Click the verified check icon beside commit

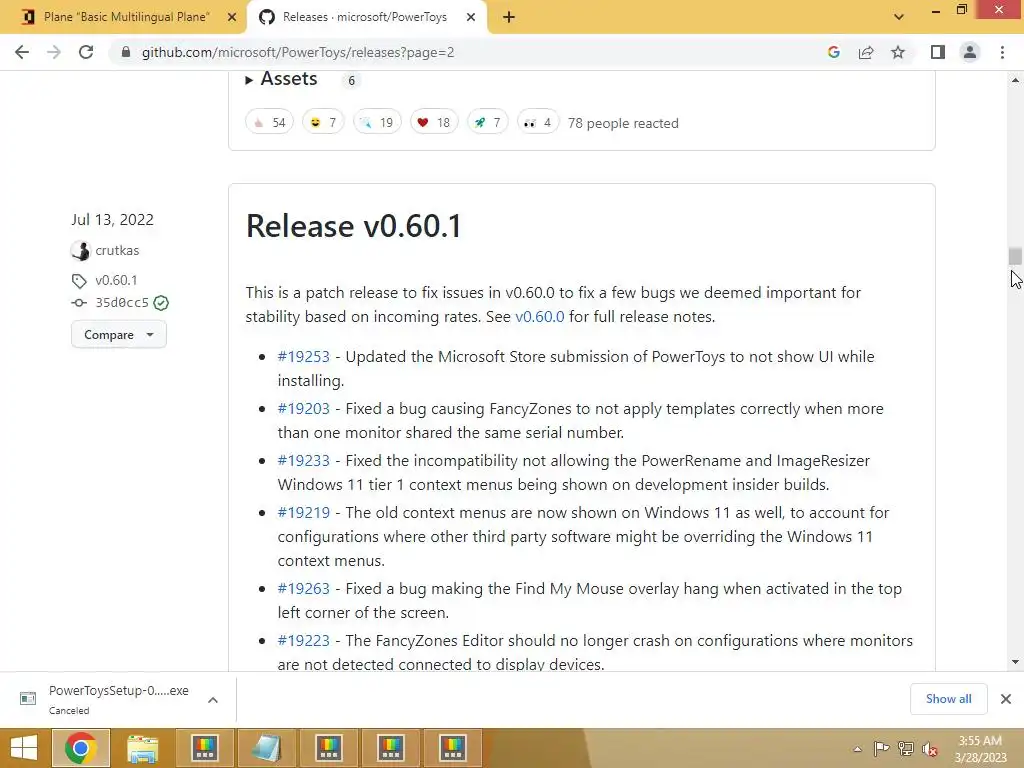tap(161, 303)
